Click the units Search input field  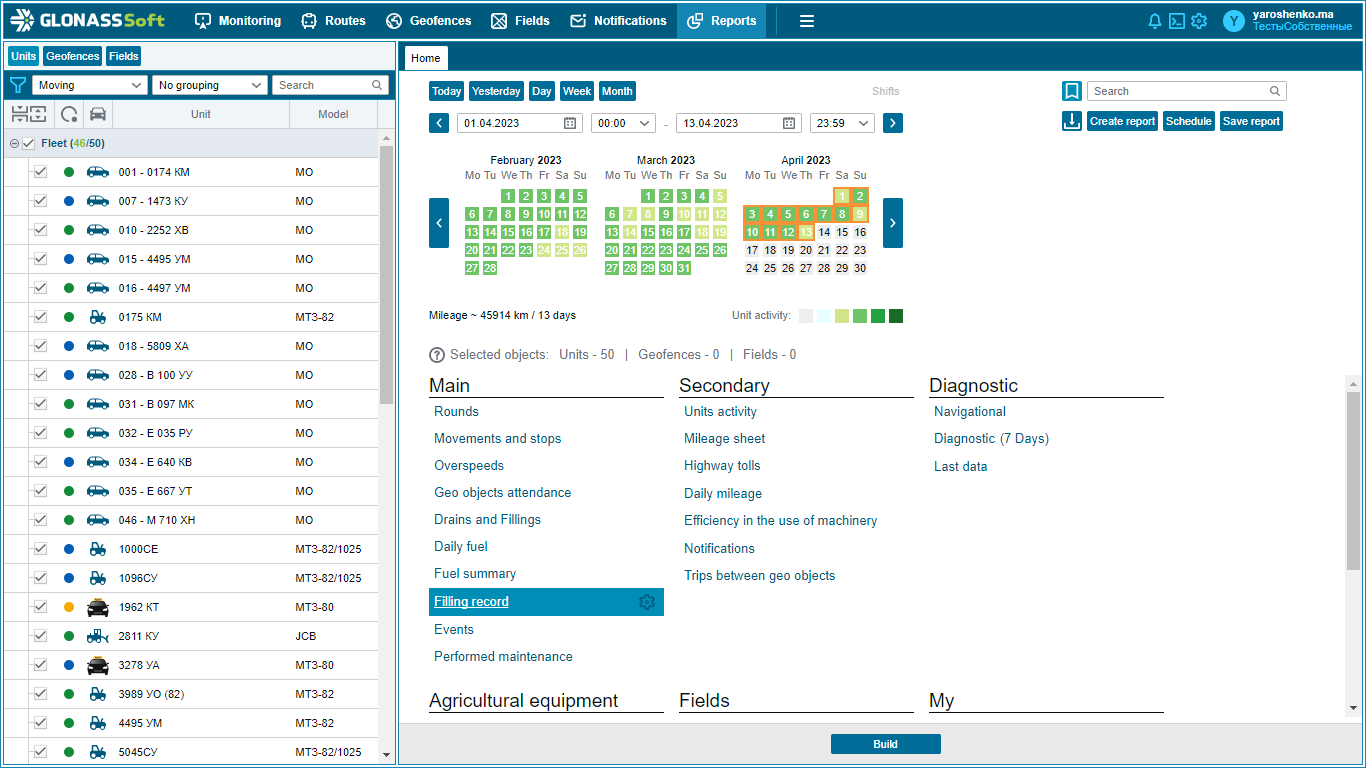[330, 85]
